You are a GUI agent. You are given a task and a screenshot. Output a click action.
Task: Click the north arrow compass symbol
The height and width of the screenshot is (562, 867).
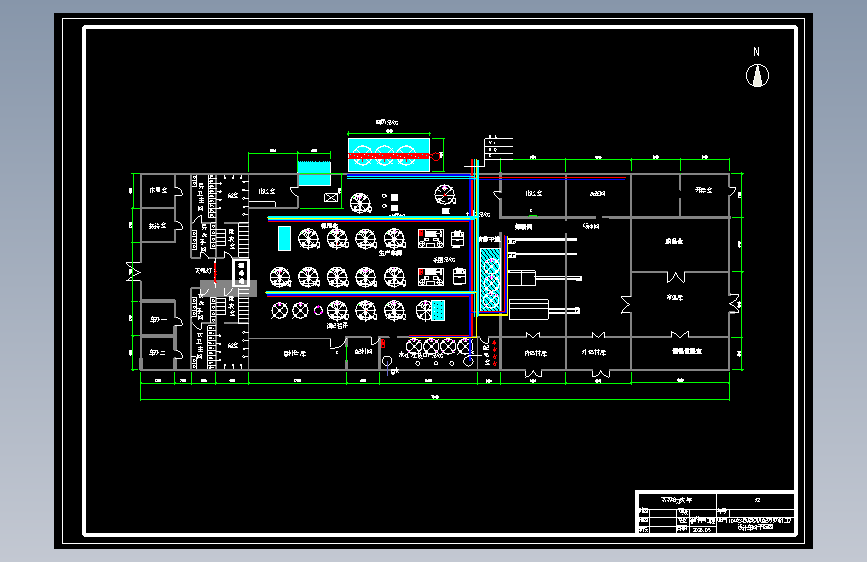pos(757,76)
